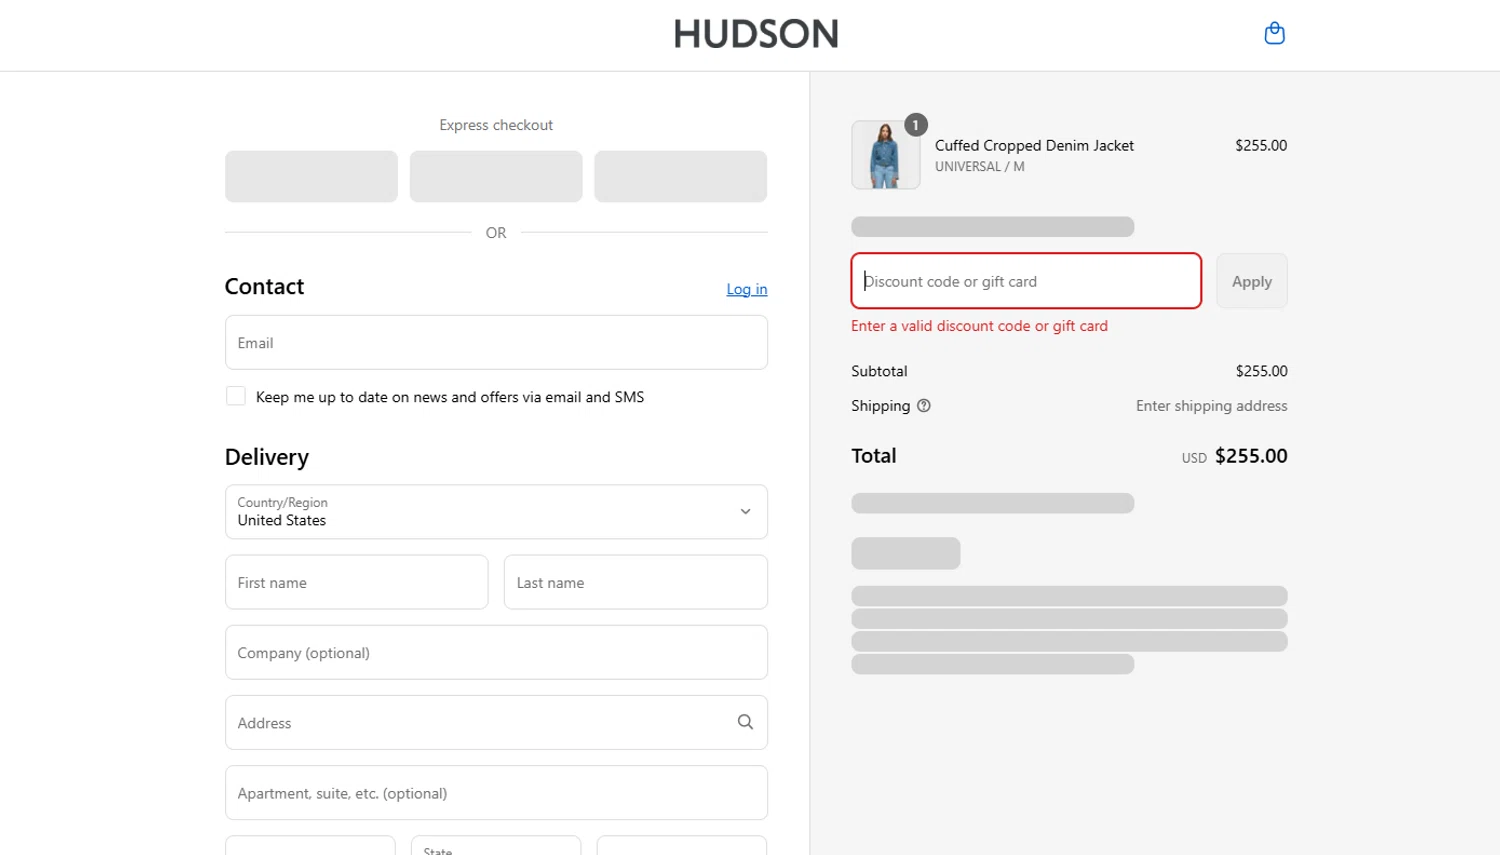
Task: Open the shopping bag icon
Action: tap(1274, 33)
